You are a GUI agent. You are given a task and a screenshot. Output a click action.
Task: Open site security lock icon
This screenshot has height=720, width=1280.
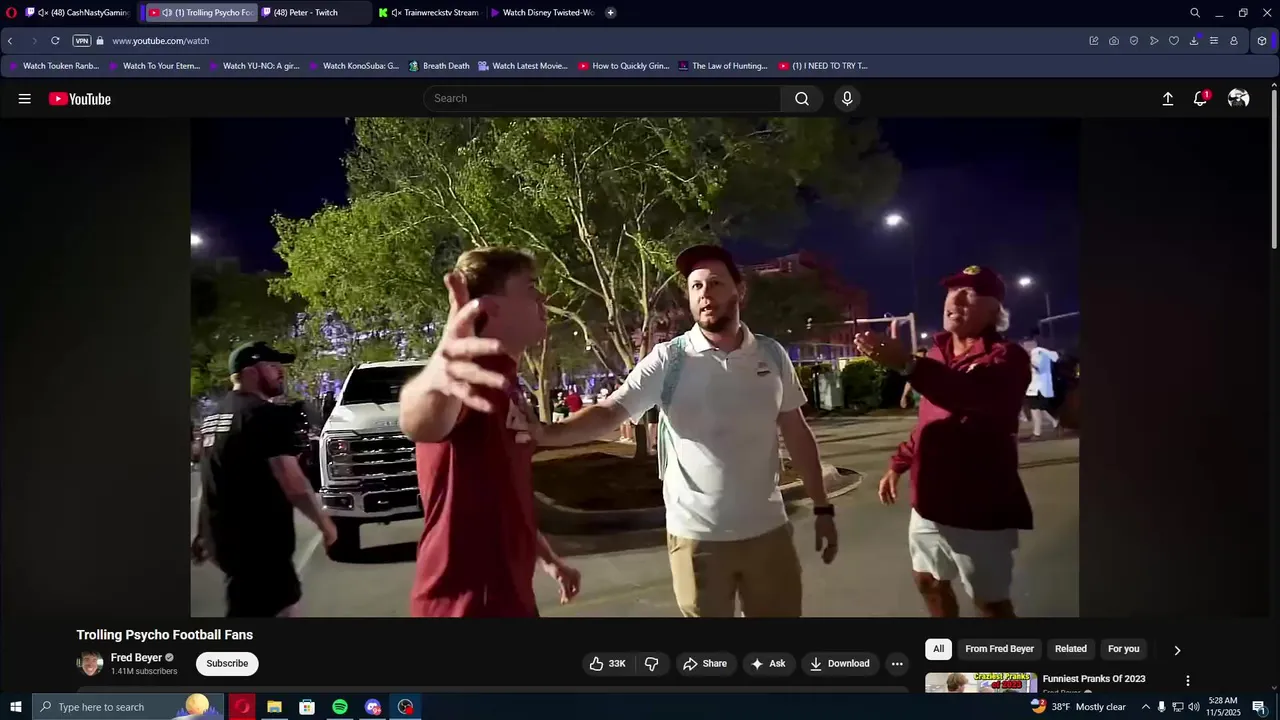100,41
